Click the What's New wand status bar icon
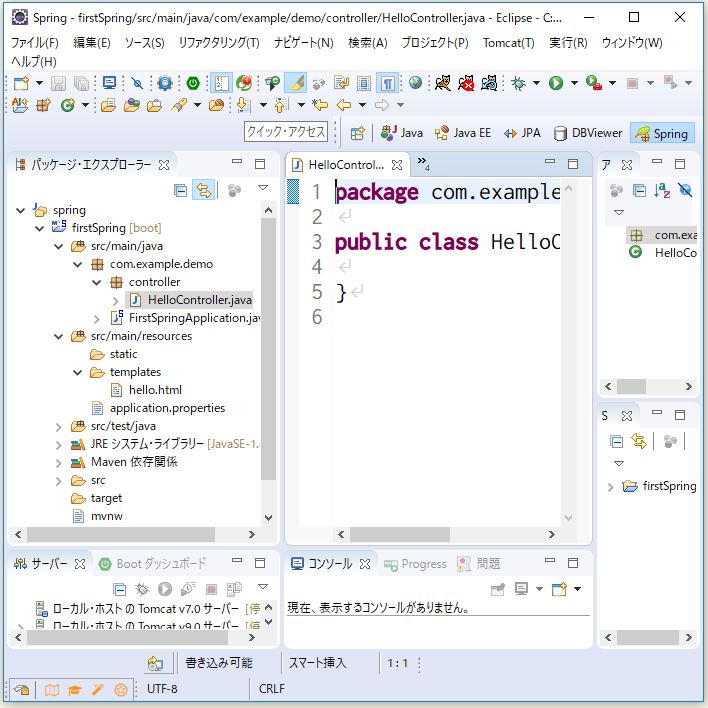Screen dimensions: 708x708 pyautogui.click(x=98, y=690)
